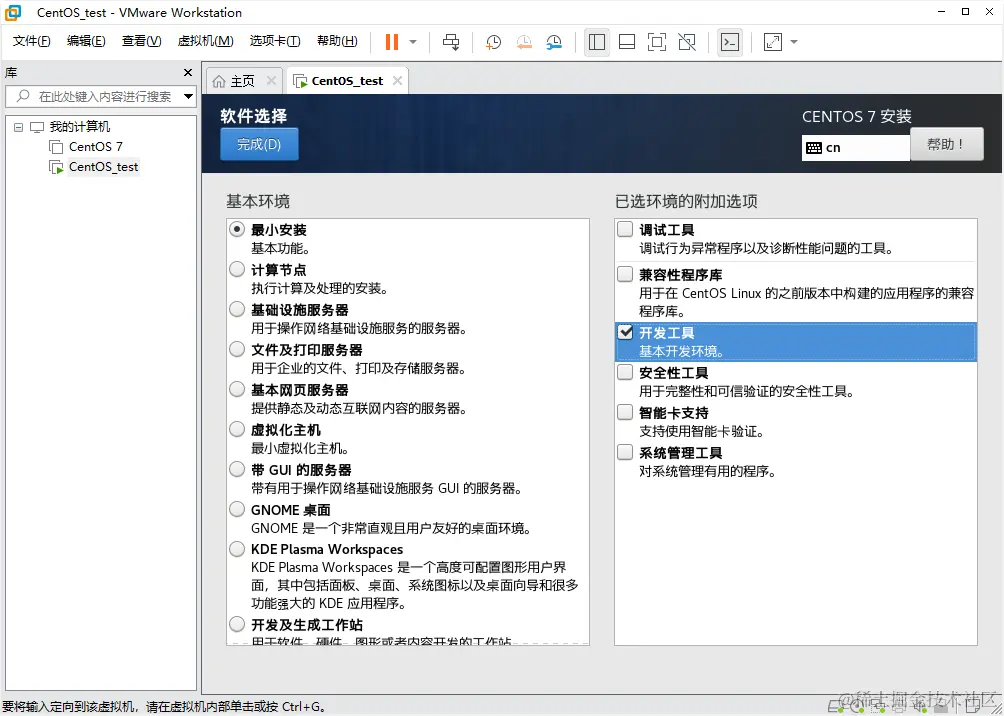This screenshot has height=716, width=1004.
Task: Select the GNOME 桌面 base environment
Action: point(236,509)
